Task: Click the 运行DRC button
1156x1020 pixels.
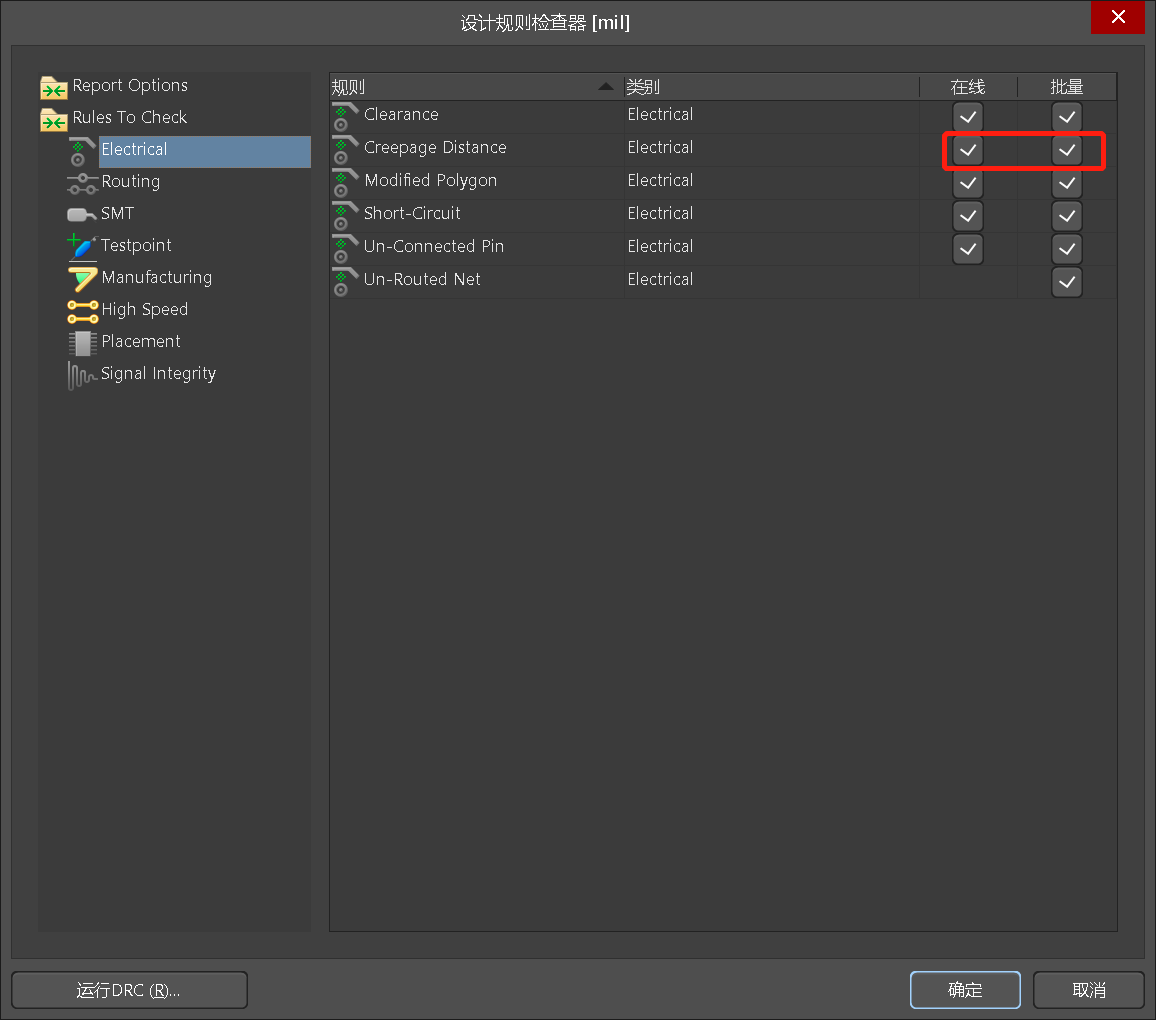Action: tap(129, 990)
